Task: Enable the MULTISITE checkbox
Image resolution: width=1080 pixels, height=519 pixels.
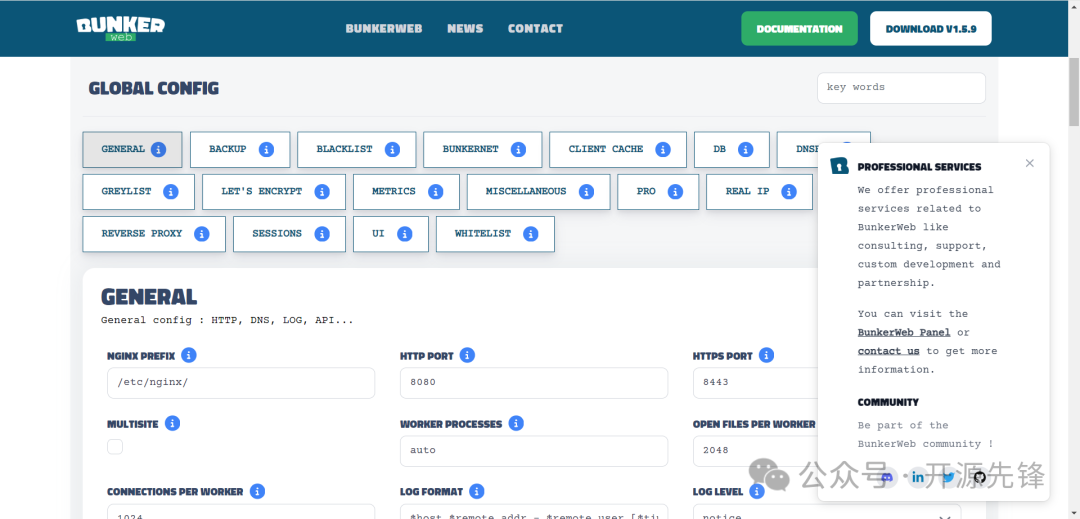Action: (x=115, y=447)
